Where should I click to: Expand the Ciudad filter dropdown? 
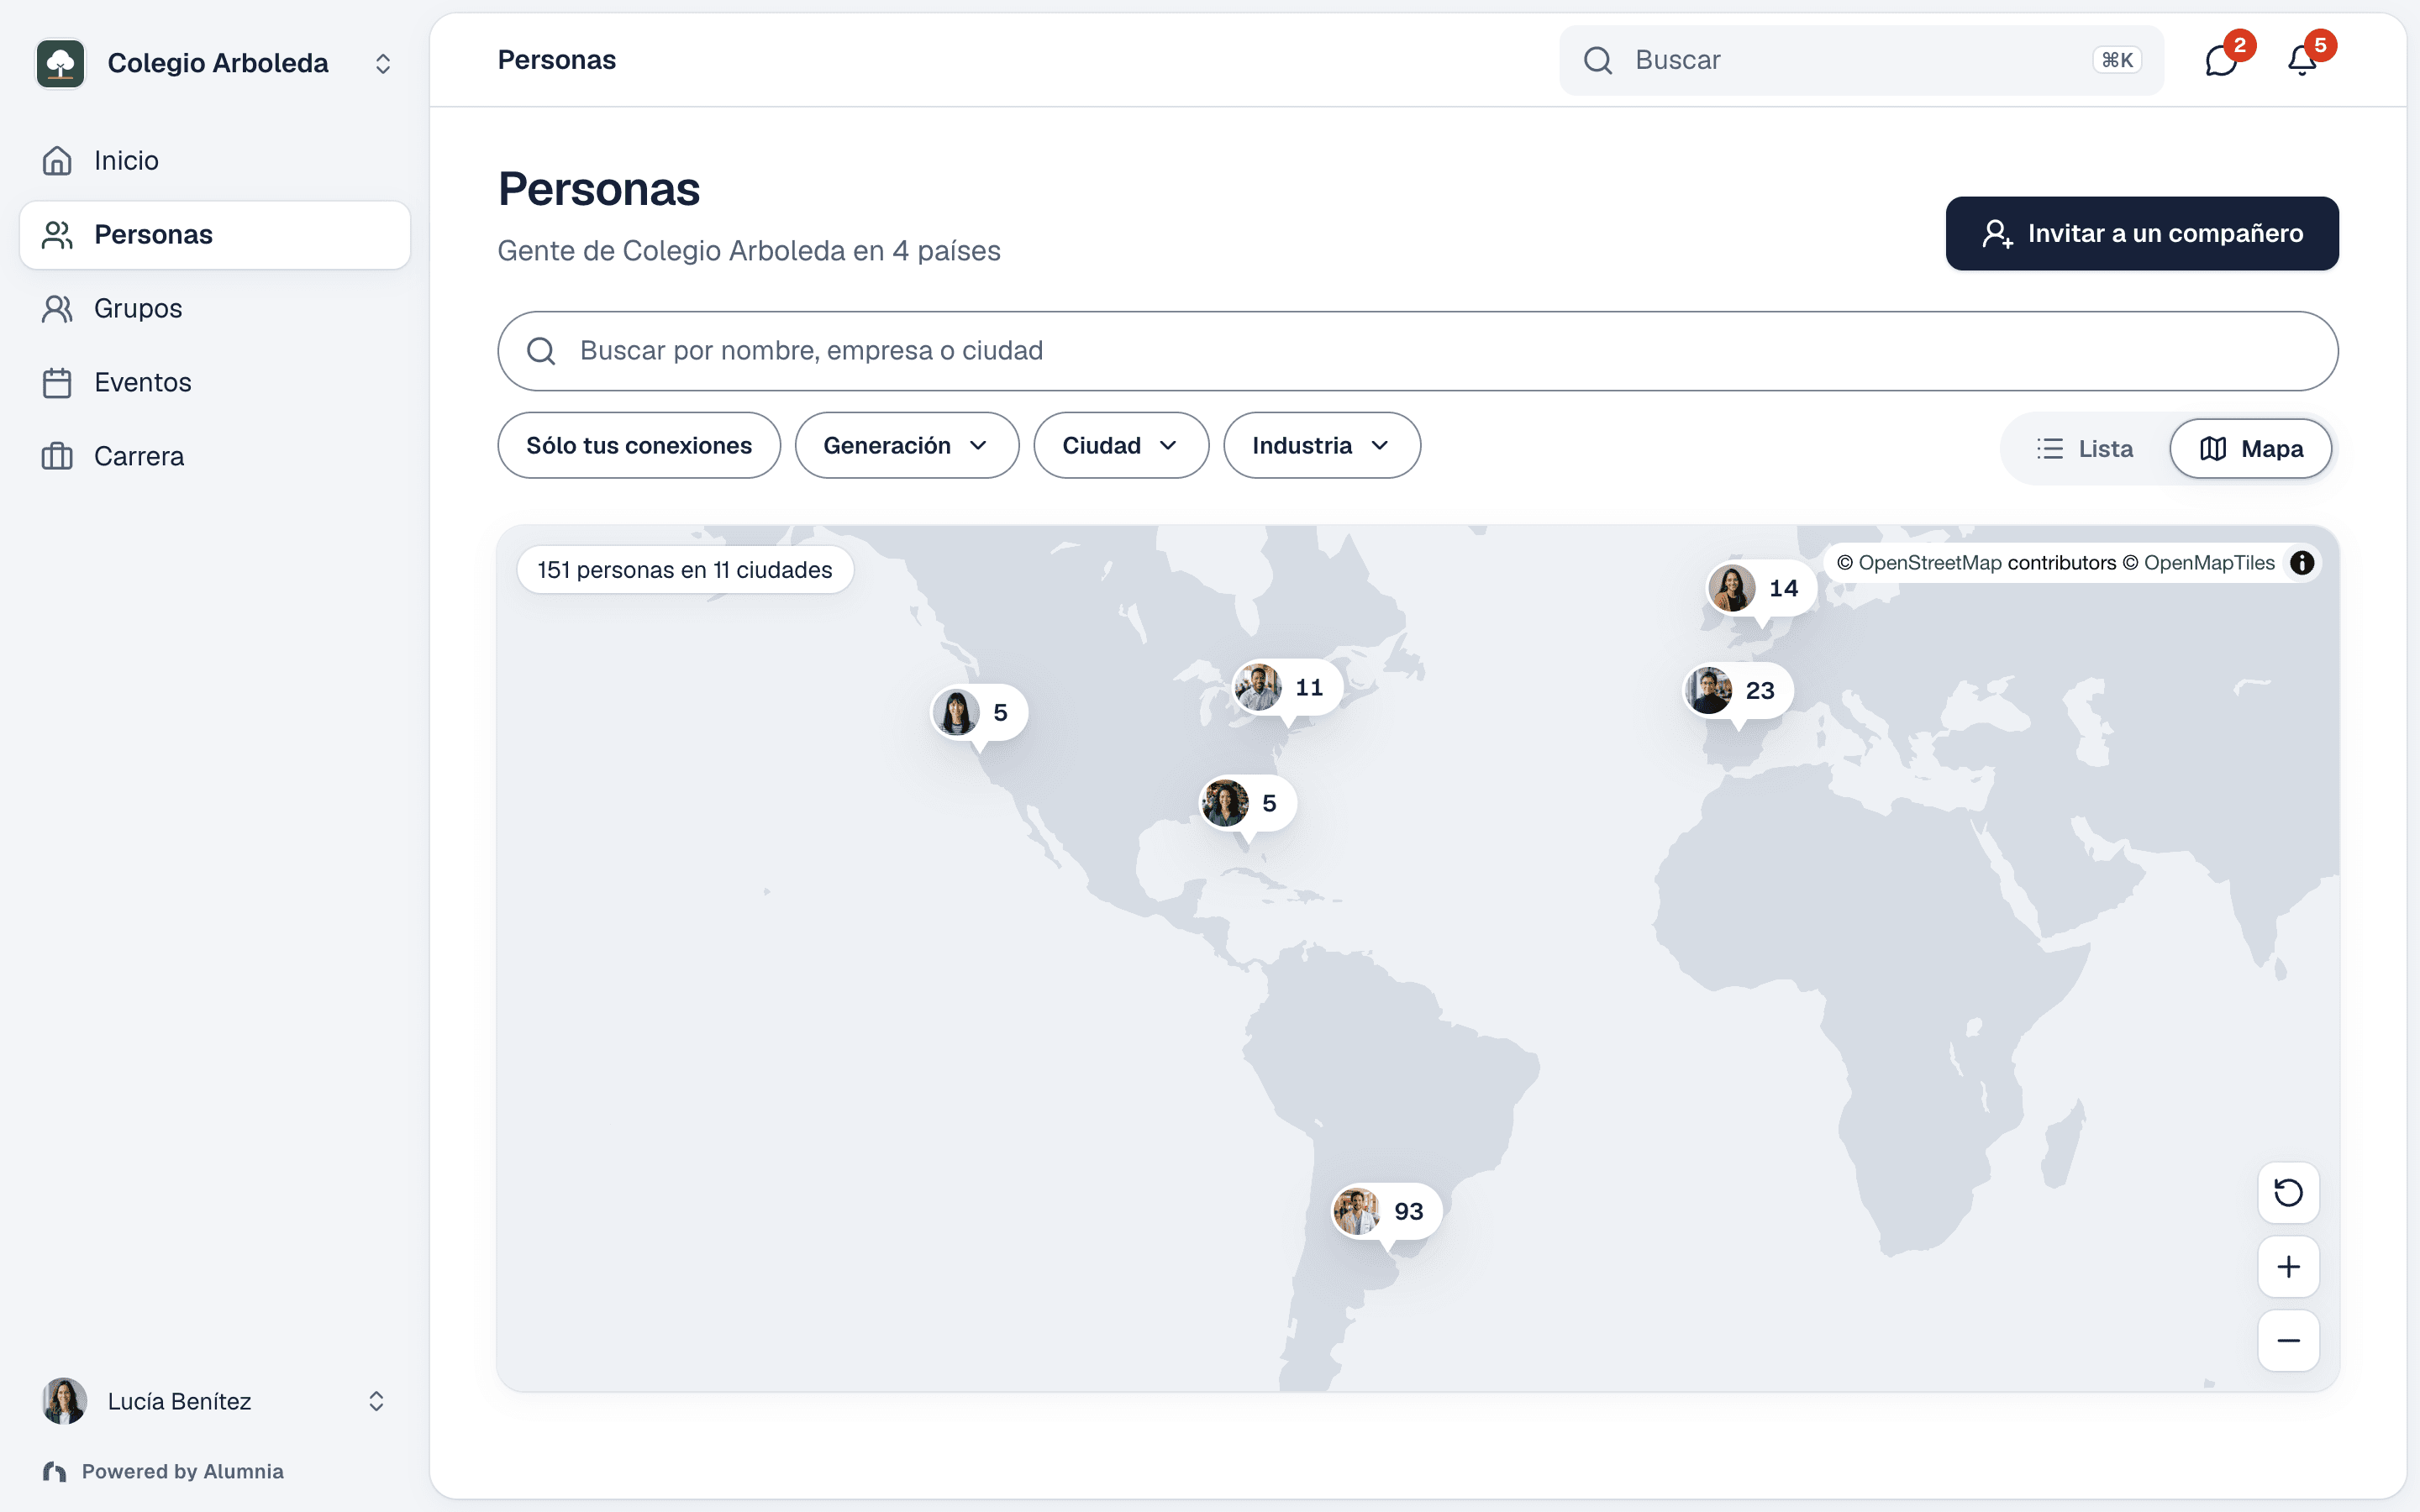click(x=1121, y=445)
